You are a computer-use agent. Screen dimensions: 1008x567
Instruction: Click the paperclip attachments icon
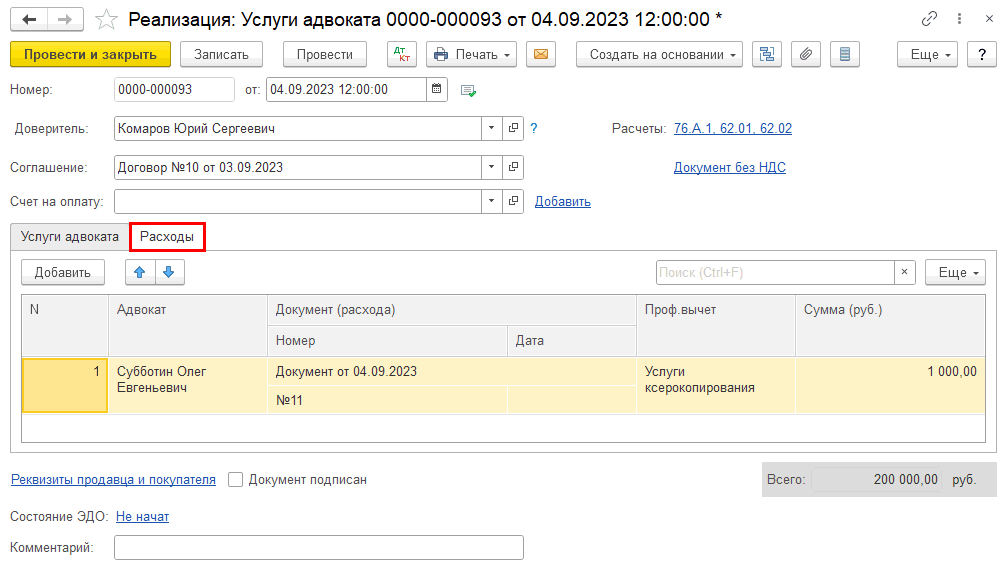pos(806,54)
